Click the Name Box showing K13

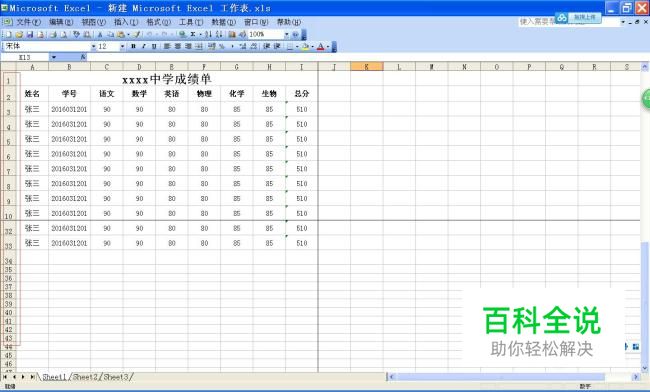tap(25, 57)
